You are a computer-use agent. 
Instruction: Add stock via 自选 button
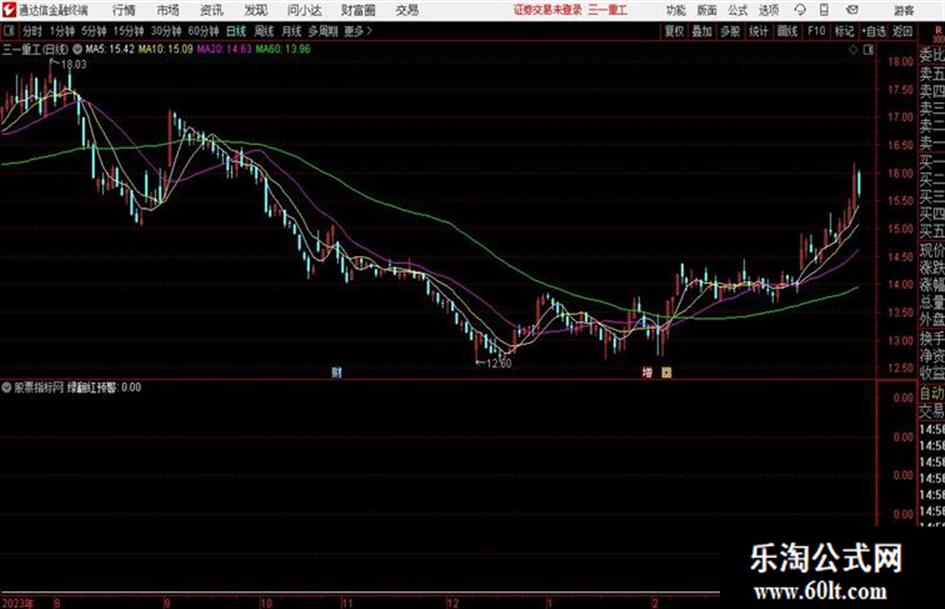pos(873,31)
